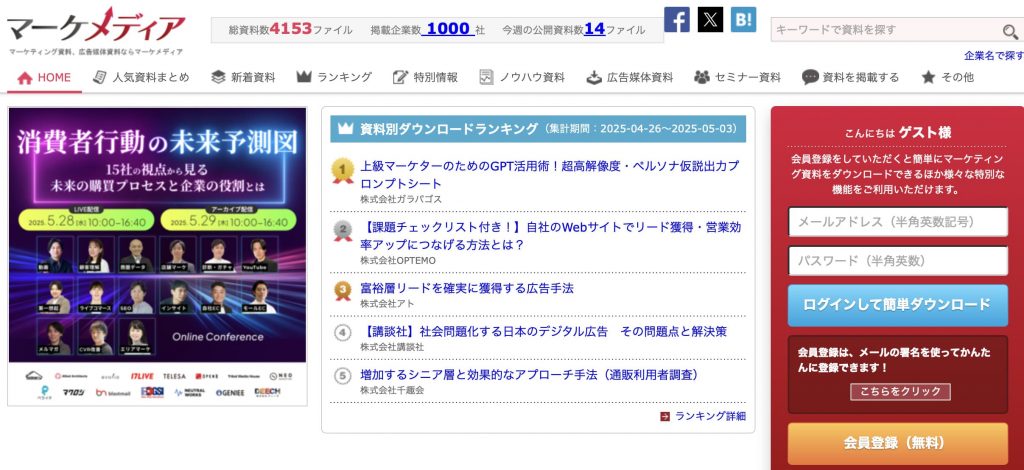Click the 株式会社講談社 company name
This screenshot has height=470, width=1024.
pyautogui.click(x=392, y=347)
